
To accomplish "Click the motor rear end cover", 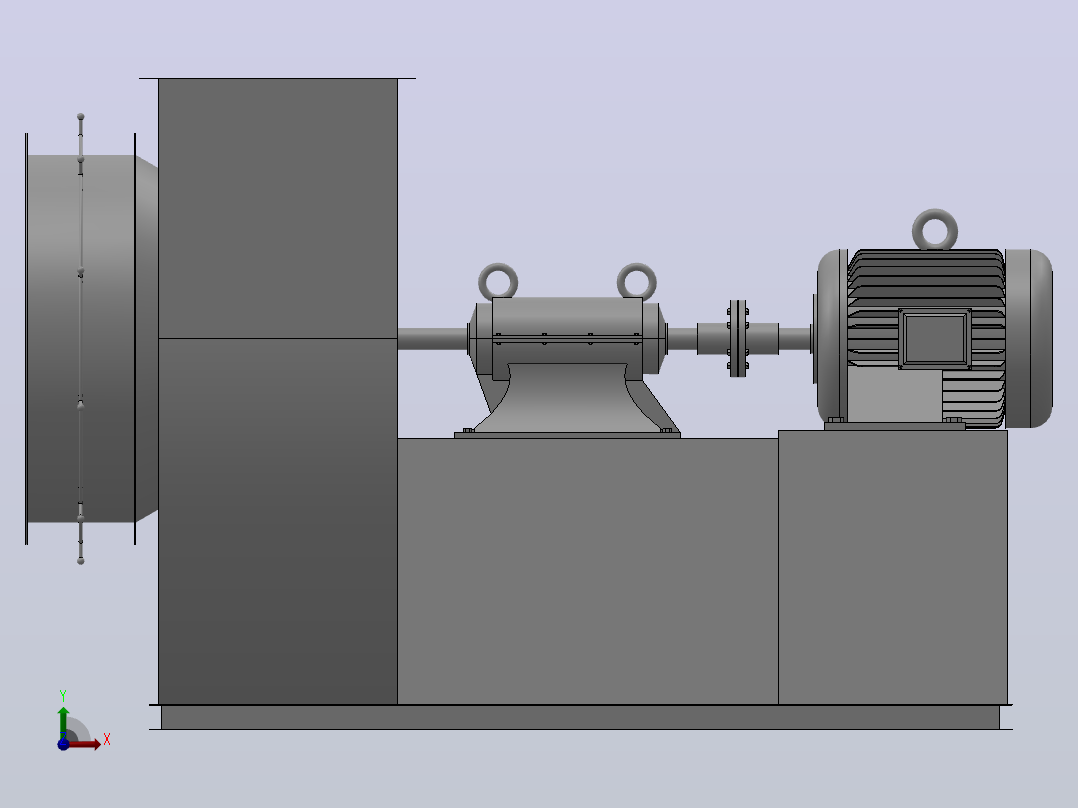I will pyautogui.click(x=1029, y=338).
